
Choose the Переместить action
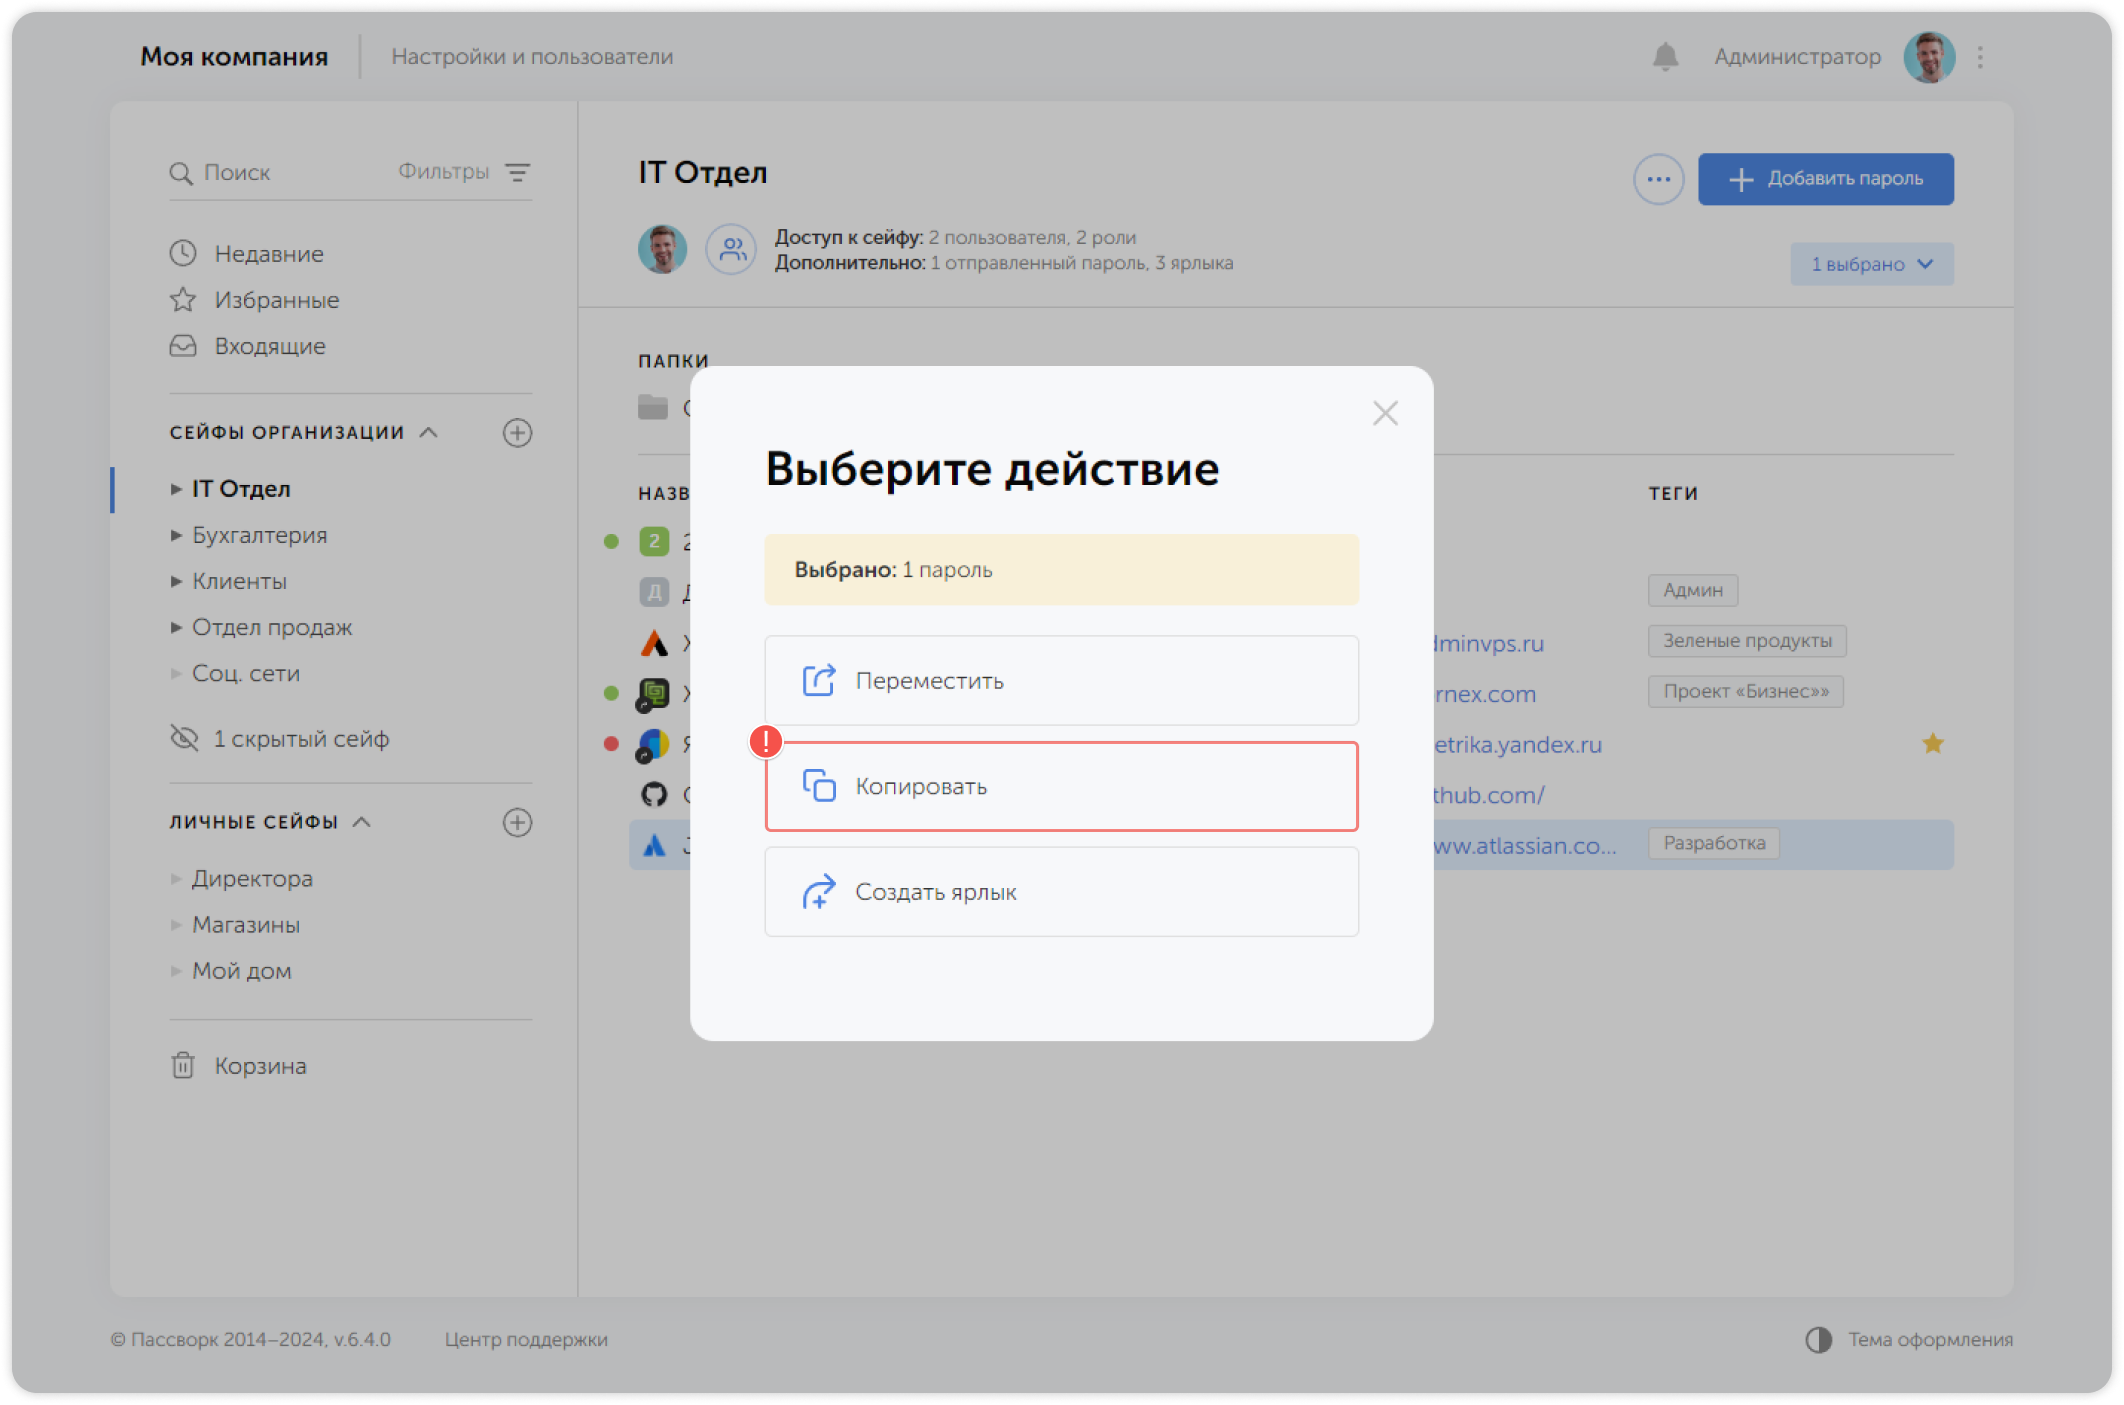click(x=1061, y=680)
